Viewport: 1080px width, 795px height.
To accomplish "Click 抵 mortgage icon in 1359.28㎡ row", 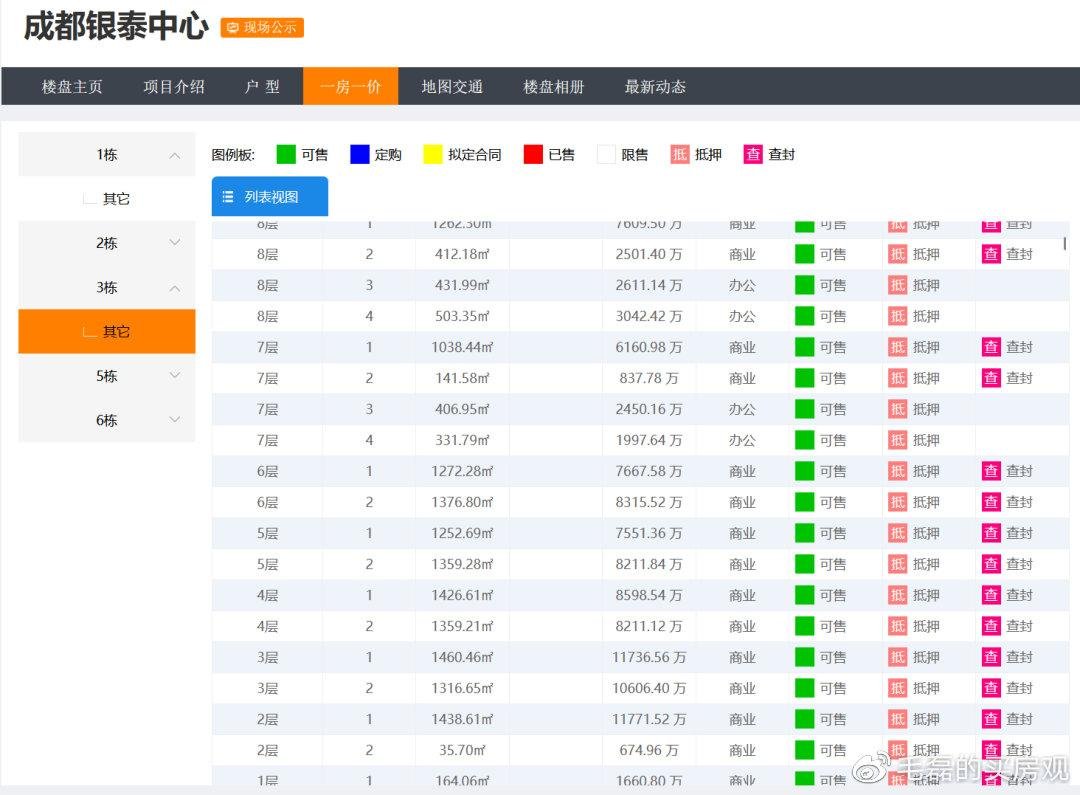I will [897, 564].
